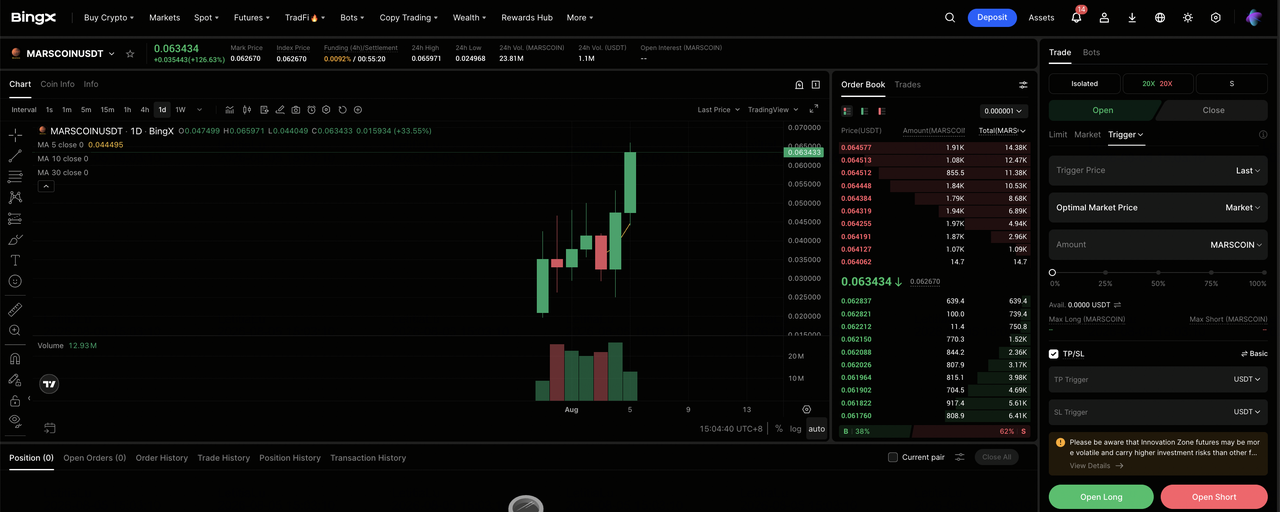The image size is (1280, 512).
Task: Open notifications bell with badge 14
Action: (x=1076, y=17)
